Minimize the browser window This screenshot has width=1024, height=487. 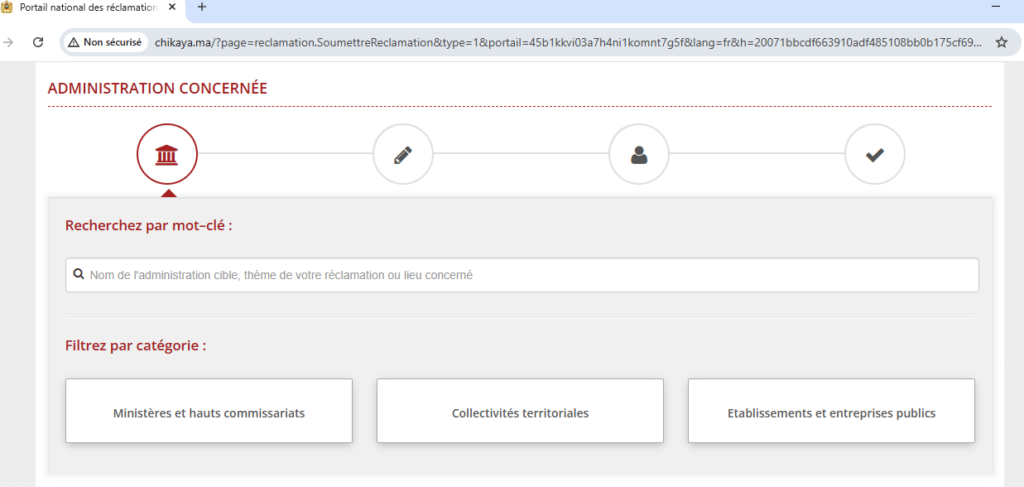pos(996,7)
